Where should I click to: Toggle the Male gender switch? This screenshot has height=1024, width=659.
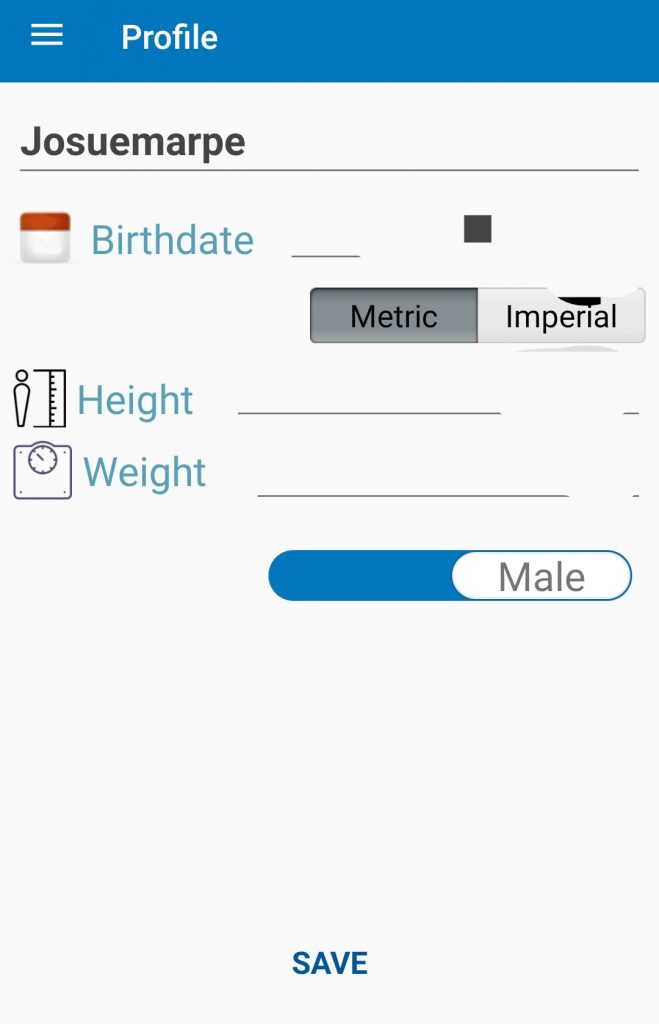[541, 576]
